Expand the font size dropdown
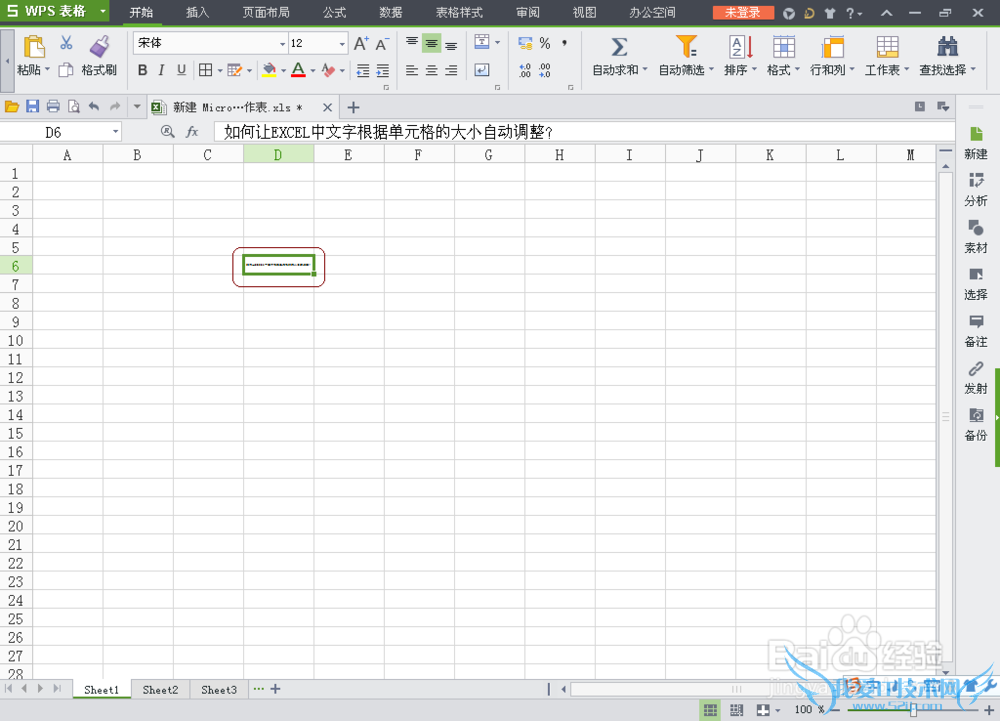Image resolution: width=1000 pixels, height=721 pixels. tap(342, 44)
